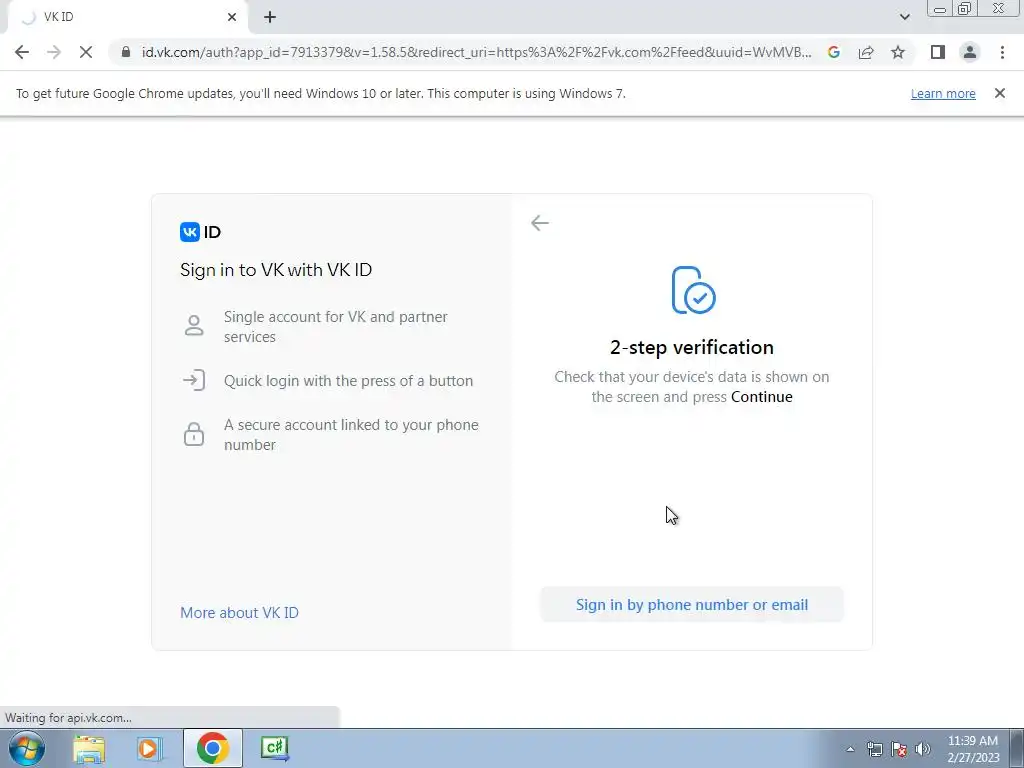The image size is (1024, 768).
Task: Launch Windows Media Player from taskbar
Action: (150, 748)
